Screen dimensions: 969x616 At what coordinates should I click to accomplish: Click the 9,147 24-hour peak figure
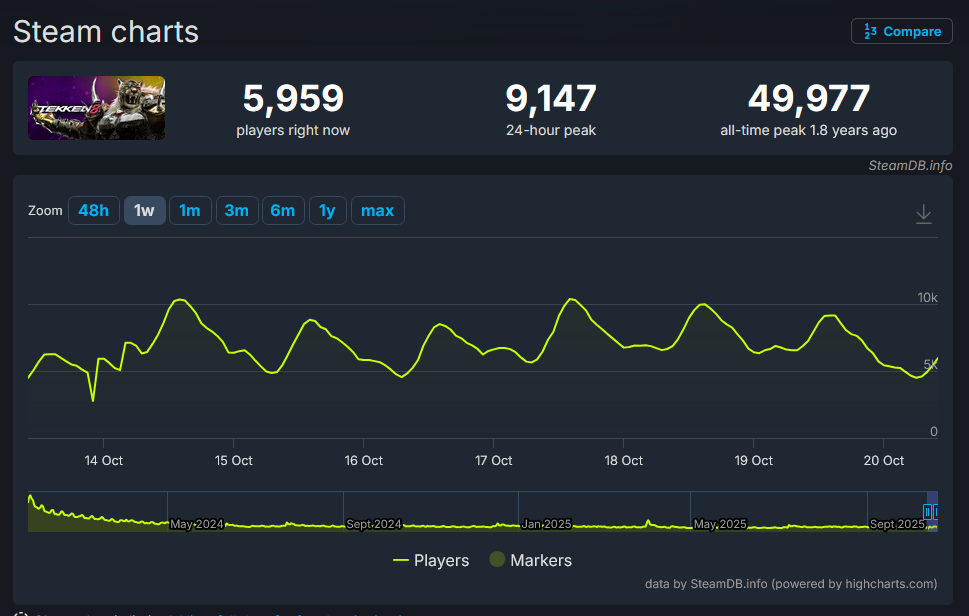click(x=551, y=98)
